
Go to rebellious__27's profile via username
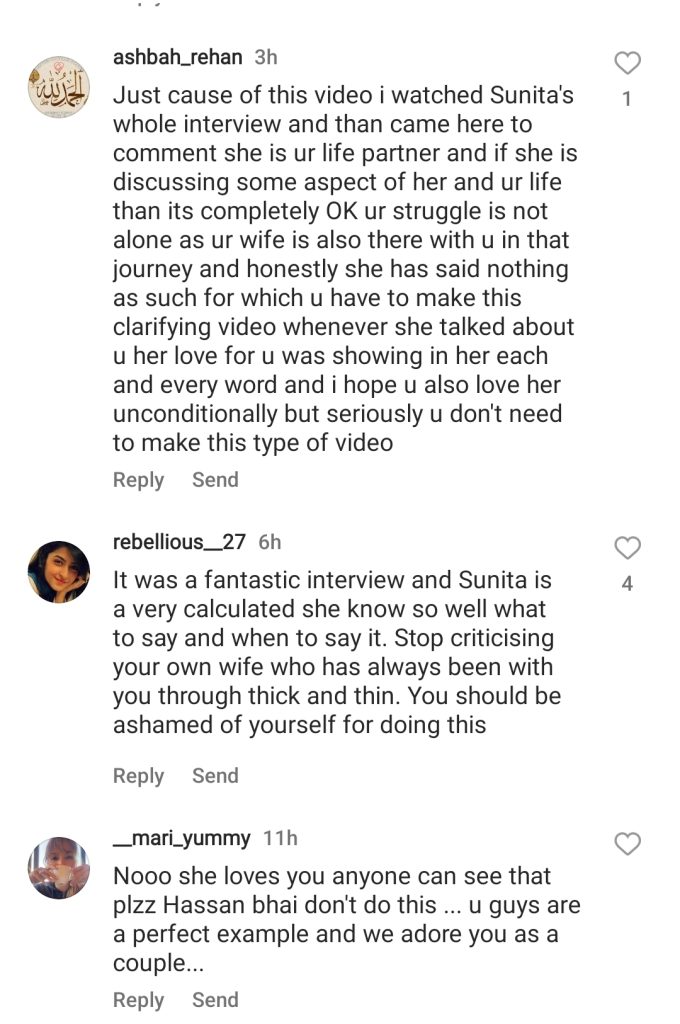click(x=180, y=542)
